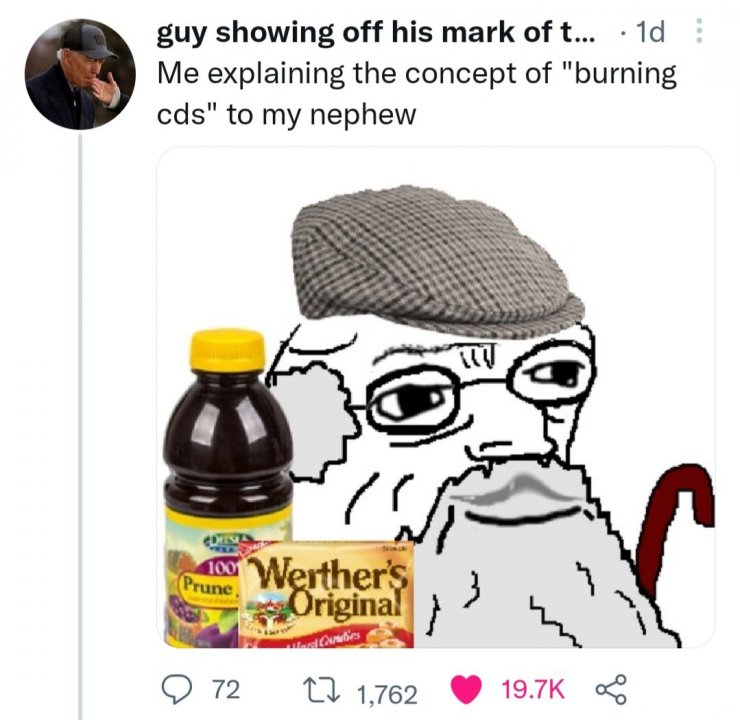The image size is (740, 720).
Task: Click the Werther's Original candy bag
Action: click(326, 594)
